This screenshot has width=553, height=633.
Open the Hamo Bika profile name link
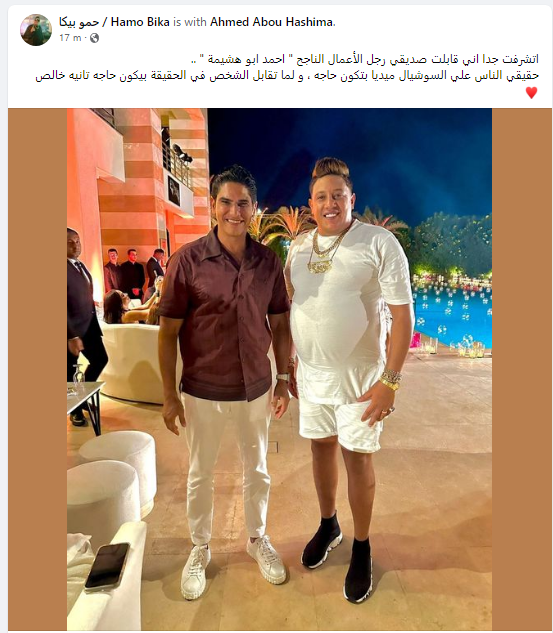[x=114, y=22]
